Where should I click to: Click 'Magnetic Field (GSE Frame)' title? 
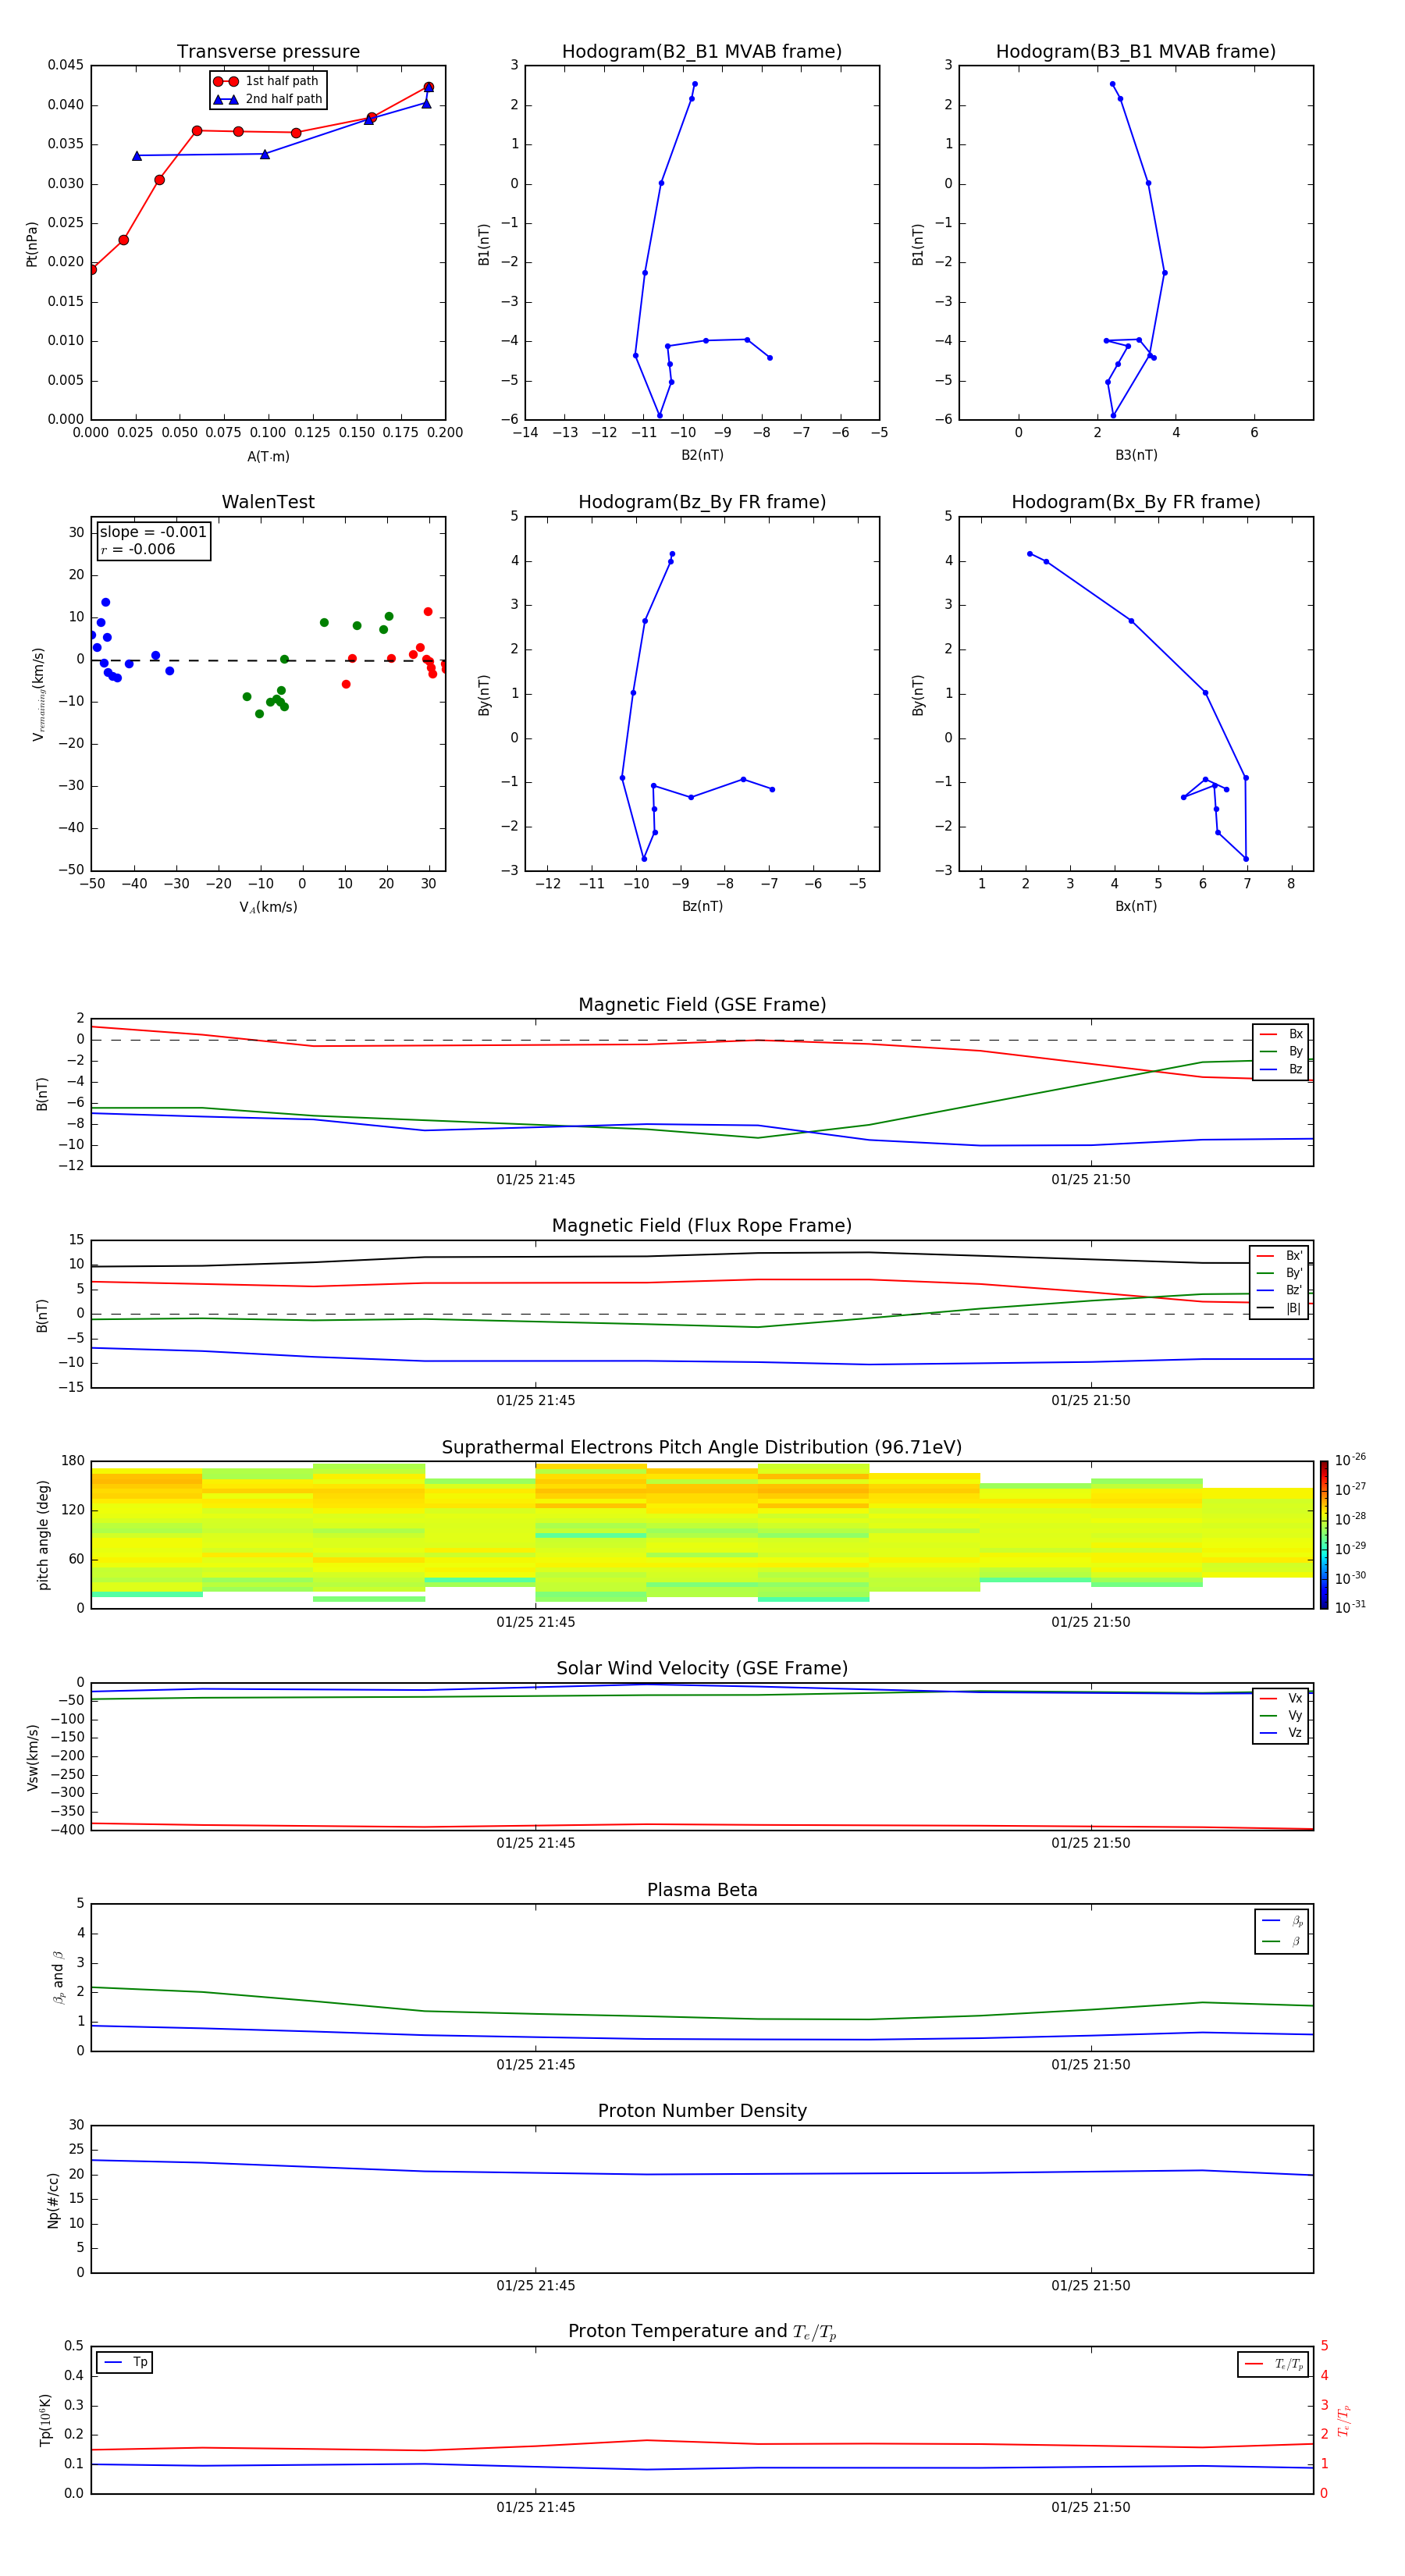702,1005
